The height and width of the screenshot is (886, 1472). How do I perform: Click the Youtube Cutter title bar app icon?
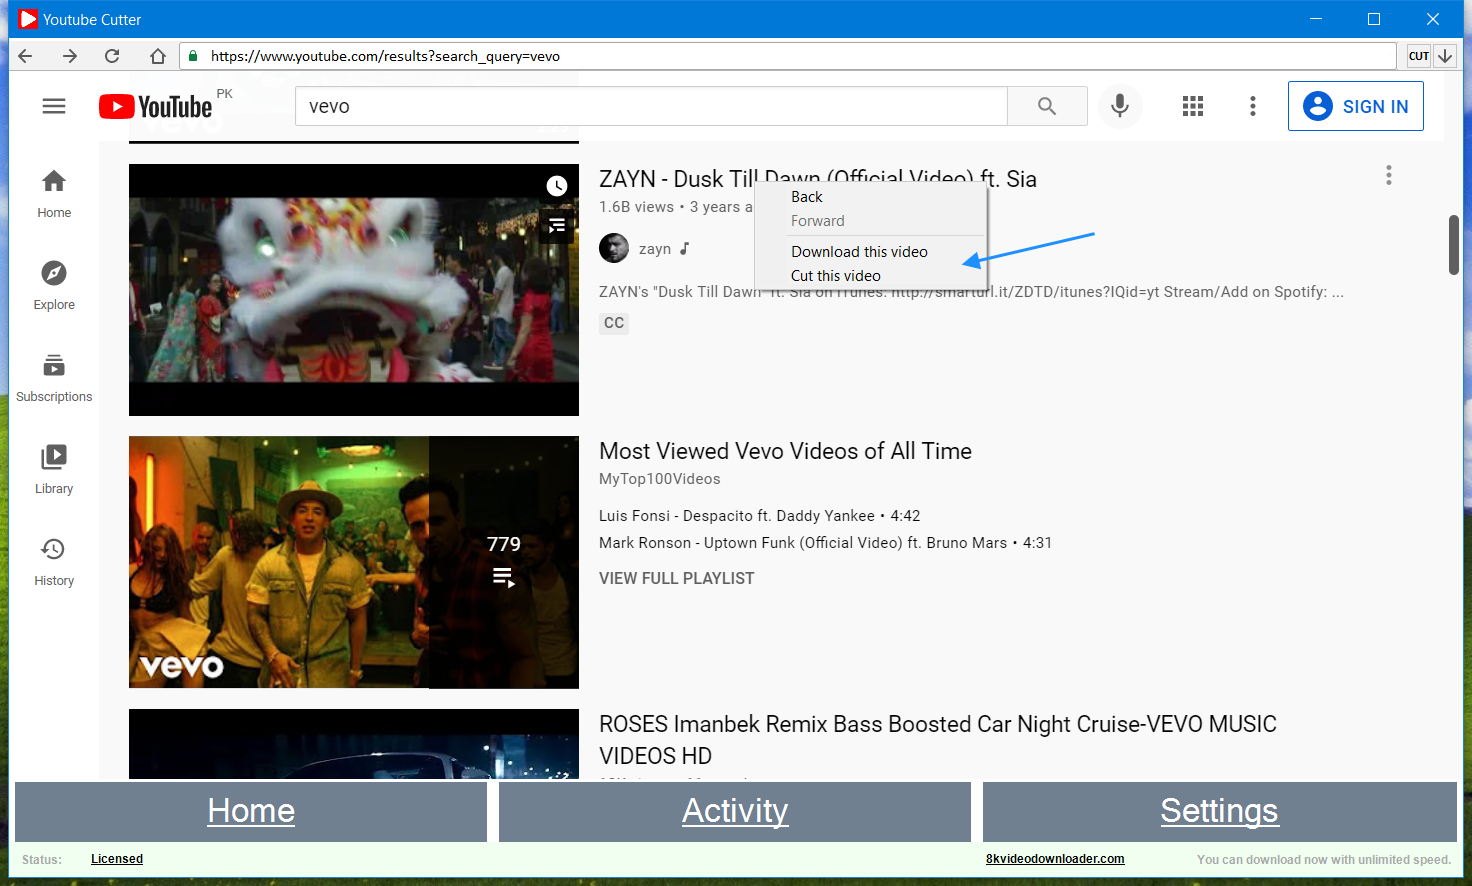pos(28,19)
